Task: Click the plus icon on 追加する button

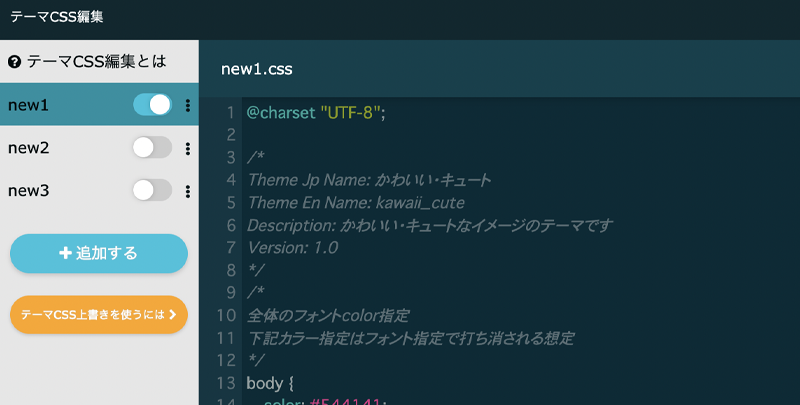Action: coord(66,253)
